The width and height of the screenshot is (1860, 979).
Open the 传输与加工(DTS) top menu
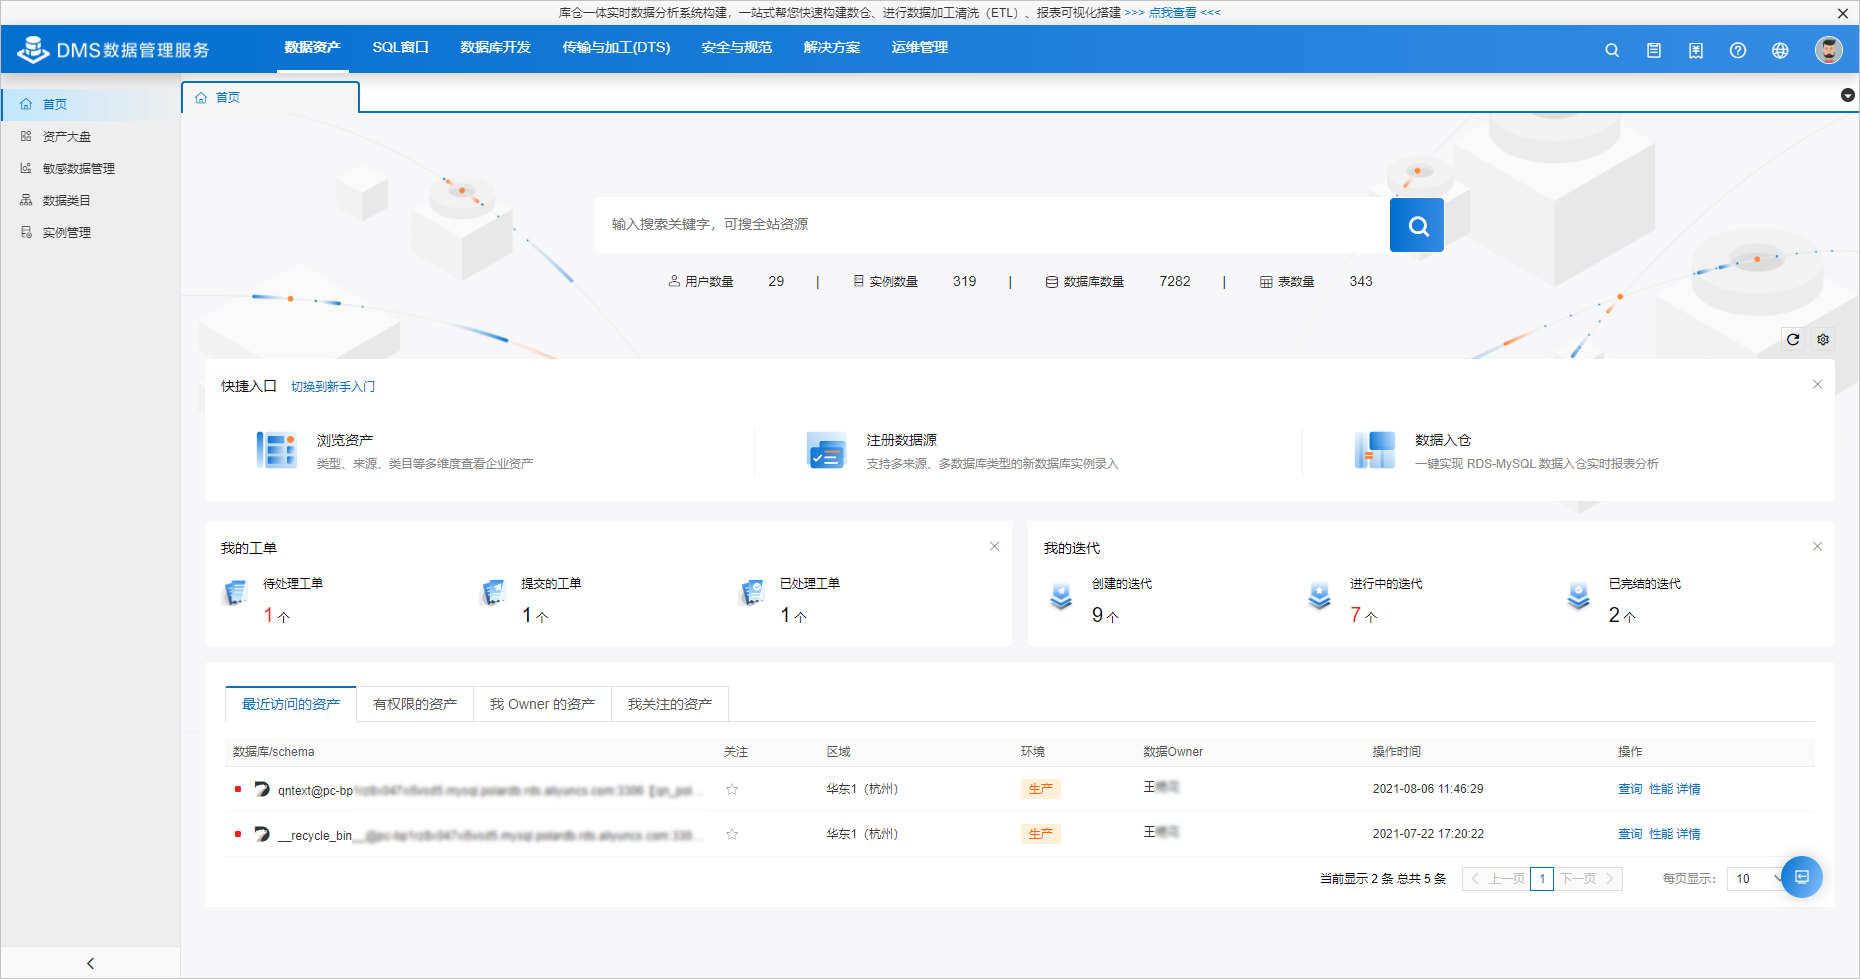pyautogui.click(x=616, y=48)
